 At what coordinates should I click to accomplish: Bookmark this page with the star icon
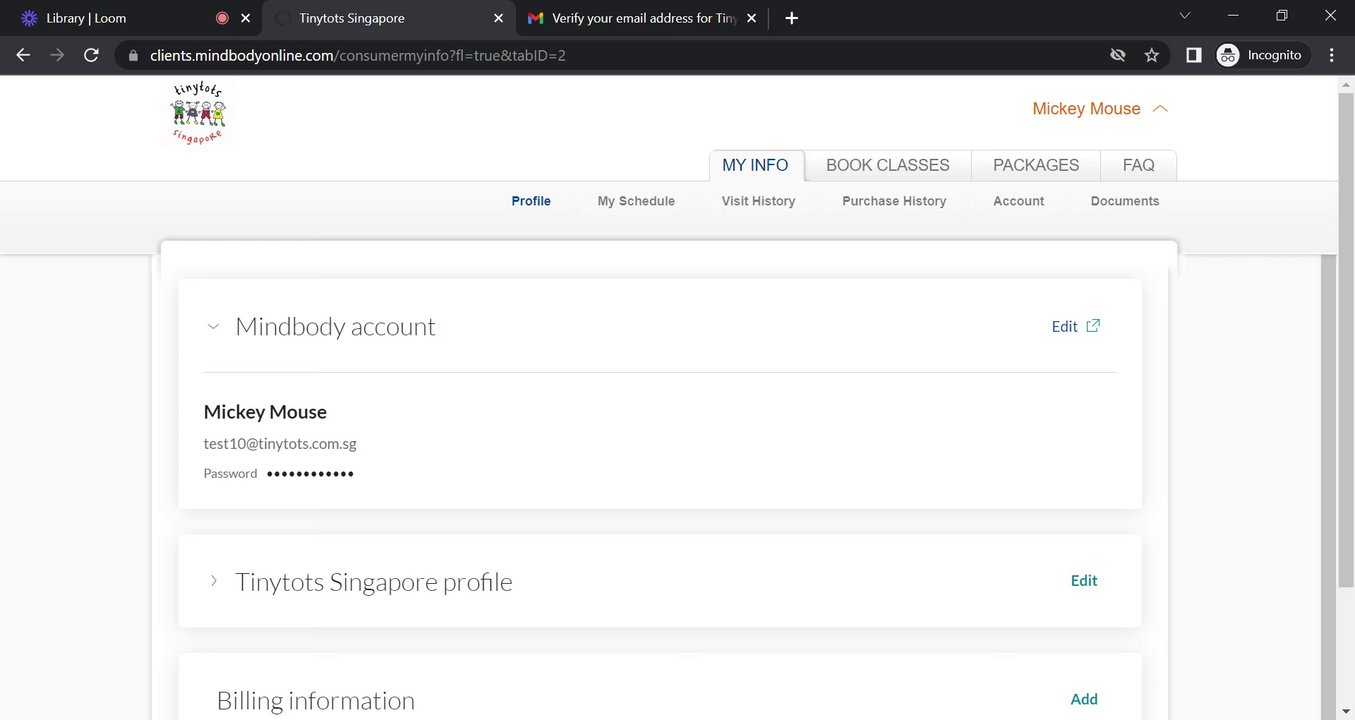click(x=1151, y=55)
